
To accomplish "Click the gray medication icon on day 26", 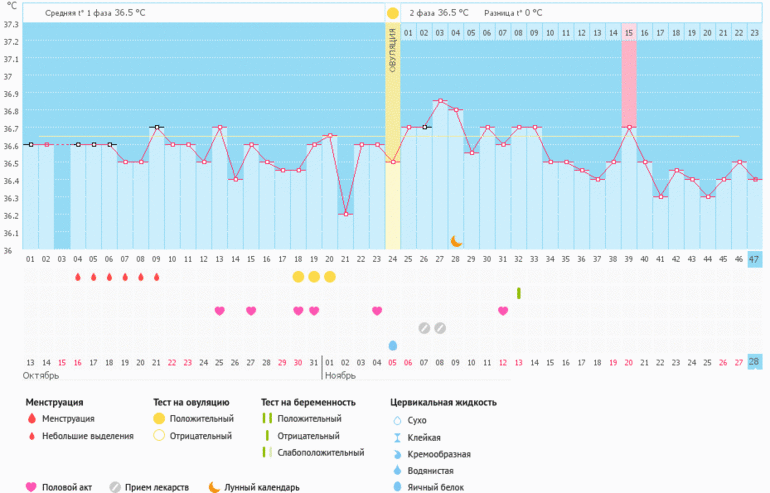I will coord(424,328).
